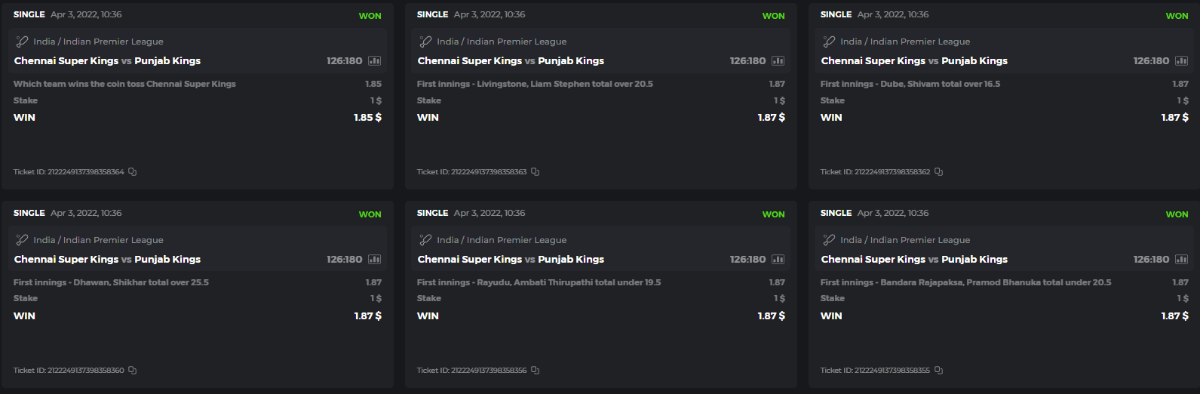Copy ticket ID of the Dhawan bet
This screenshot has width=1200, height=394.
132,370
